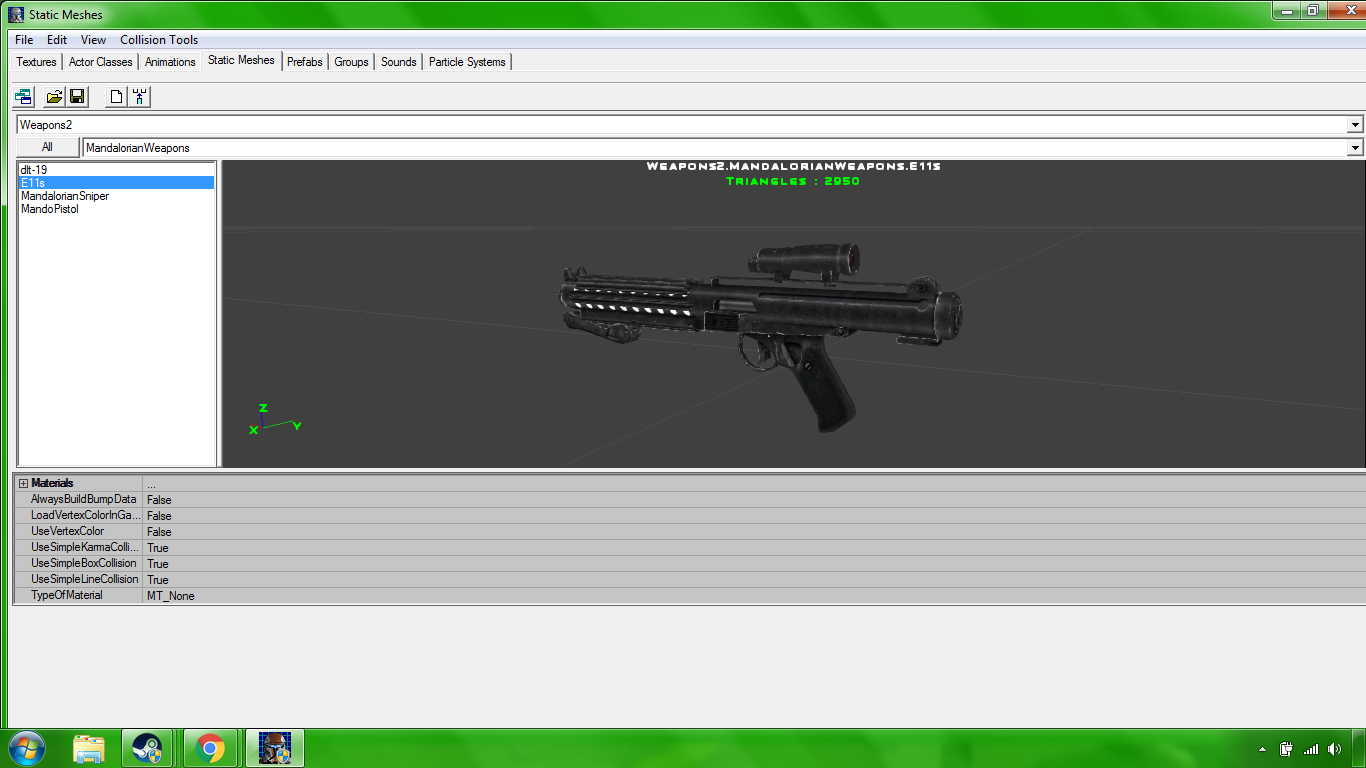Click the Static Meshes window title icon
The image size is (1366, 768).
16,15
